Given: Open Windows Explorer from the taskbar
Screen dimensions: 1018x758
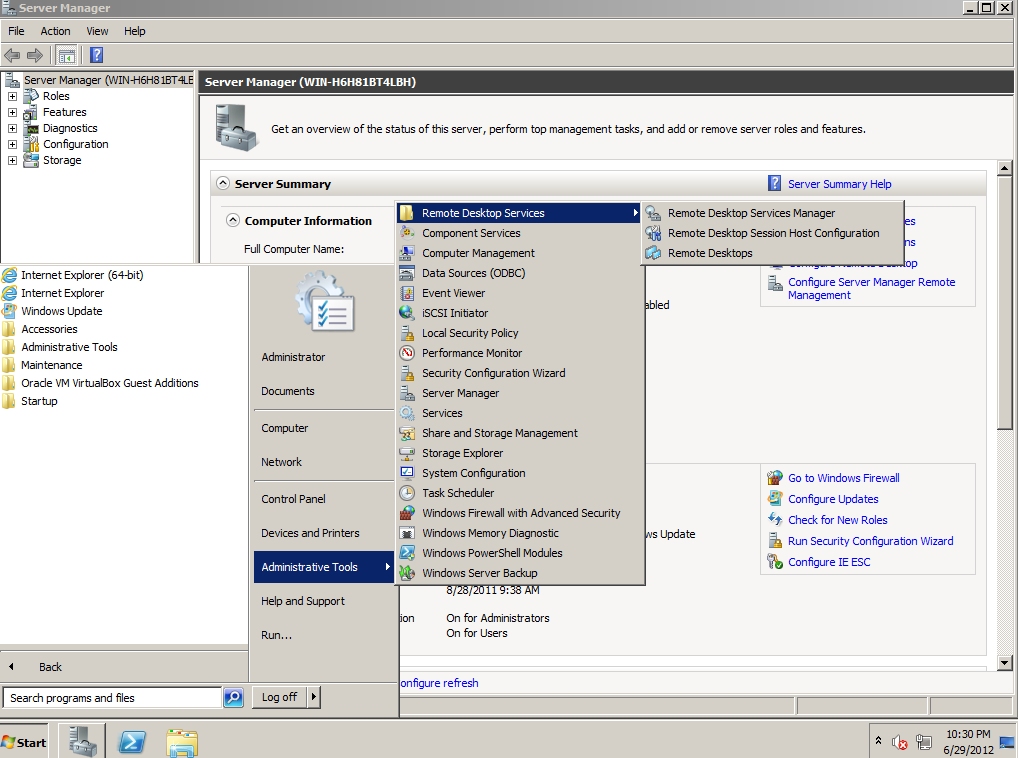Looking at the screenshot, I should 181,742.
